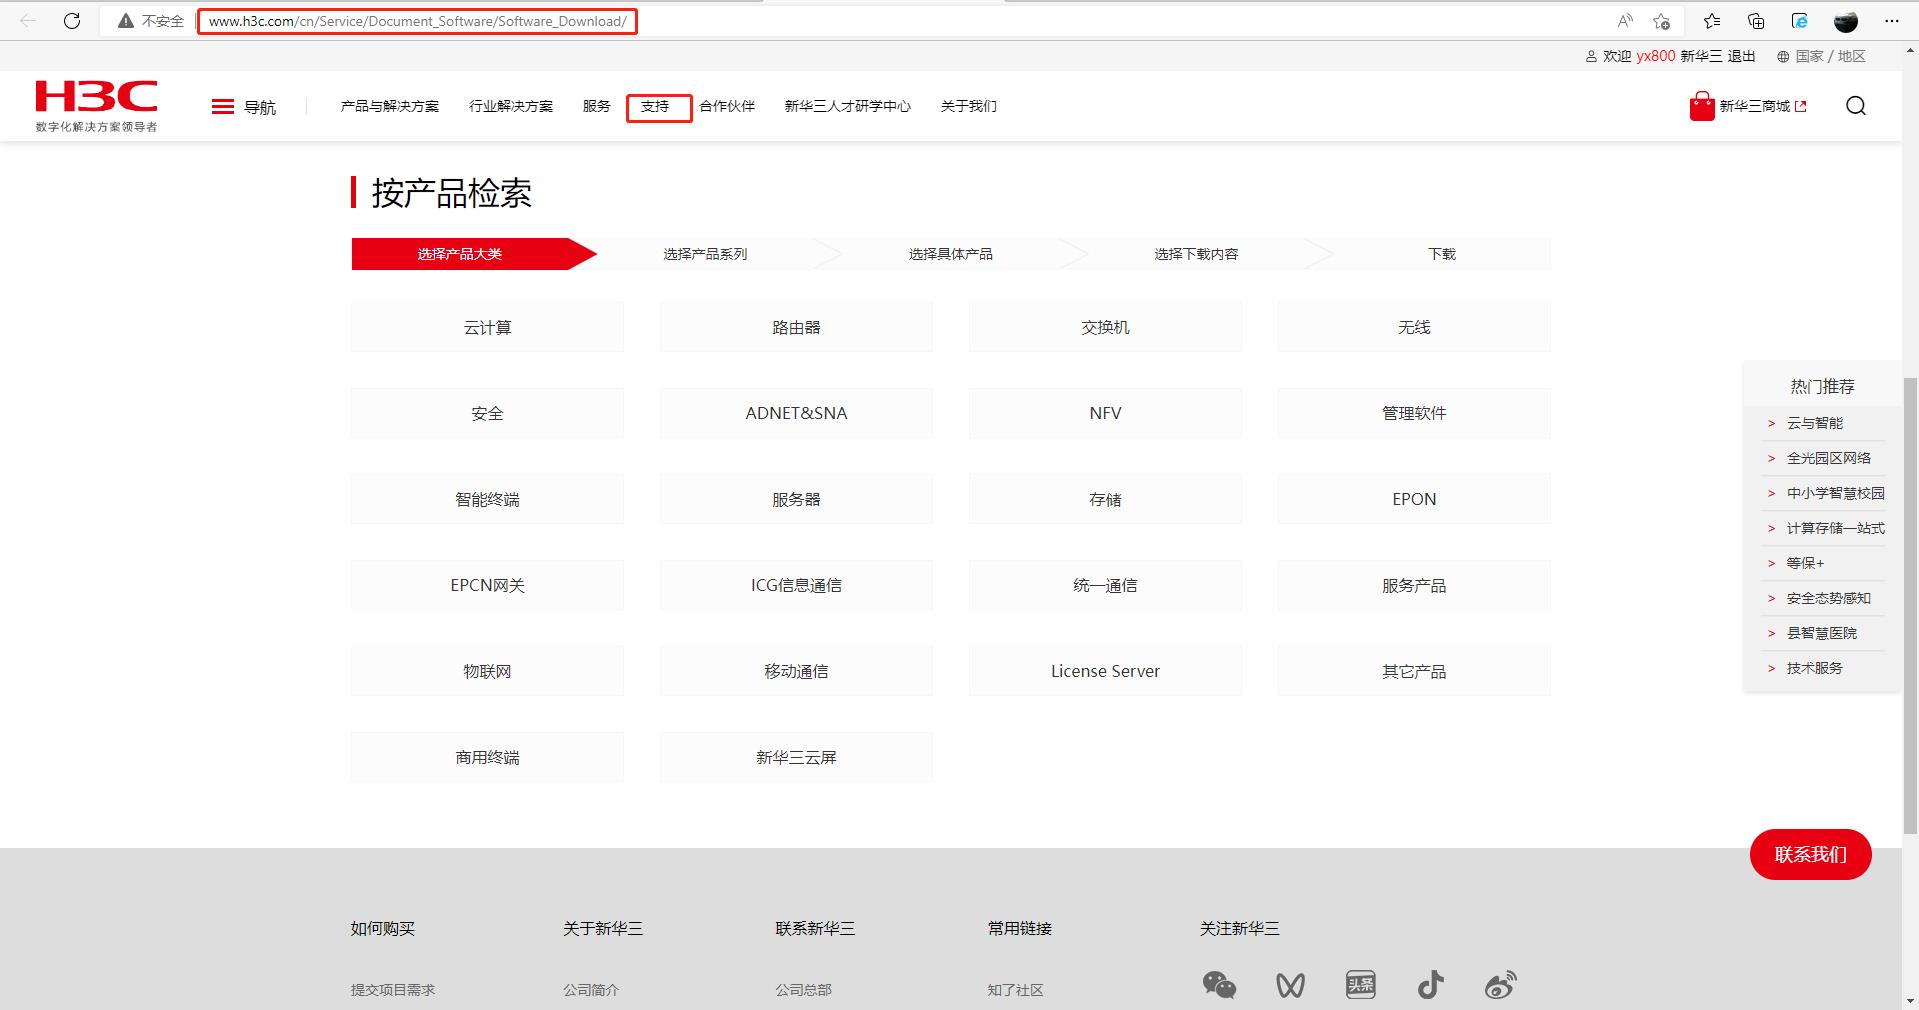Image resolution: width=1919 pixels, height=1010 pixels.
Task: Reload the page with refresh icon
Action: click(x=72, y=21)
